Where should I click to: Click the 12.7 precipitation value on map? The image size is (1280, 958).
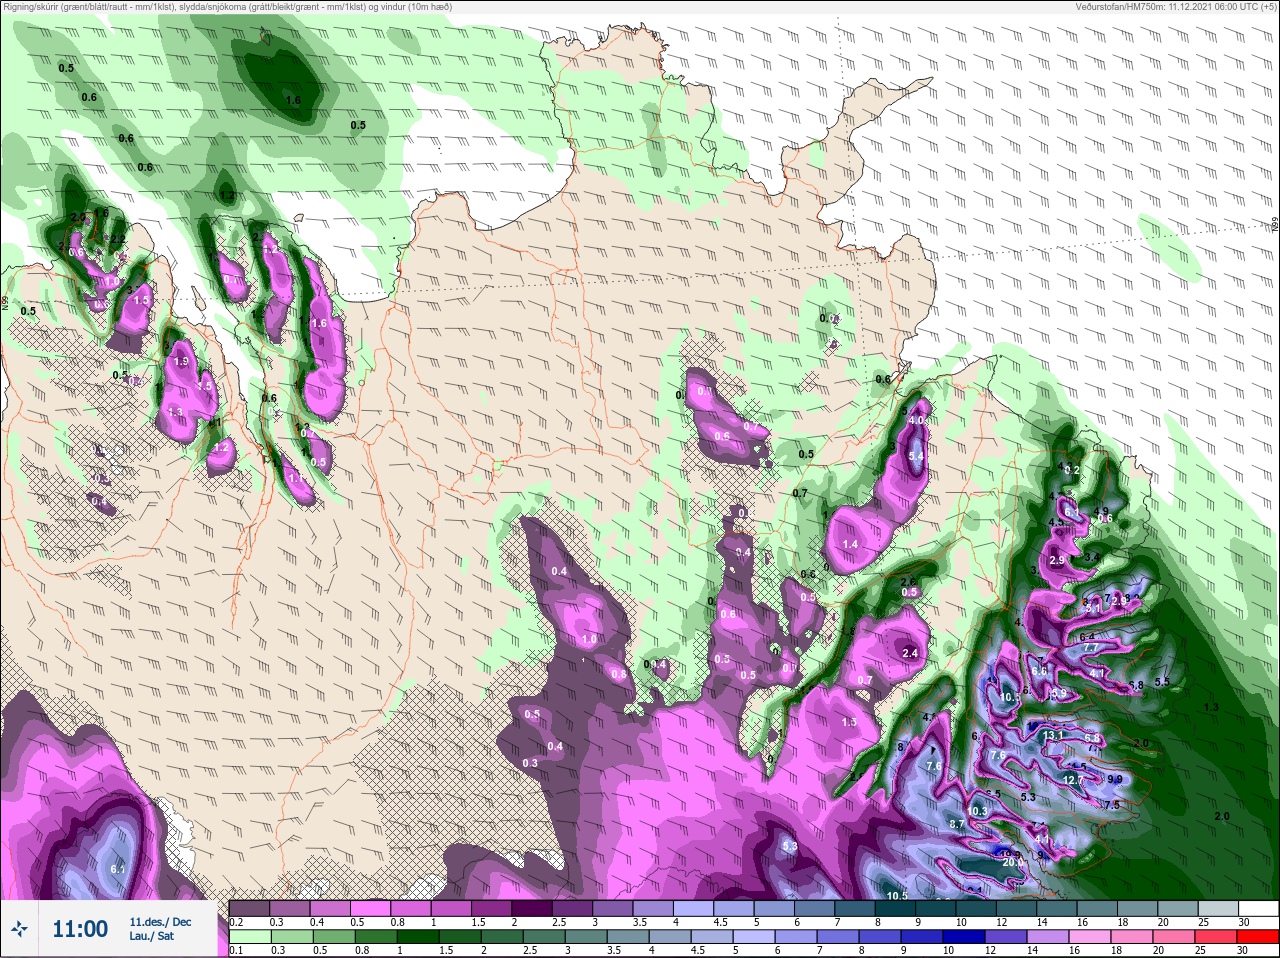[x=1073, y=780]
